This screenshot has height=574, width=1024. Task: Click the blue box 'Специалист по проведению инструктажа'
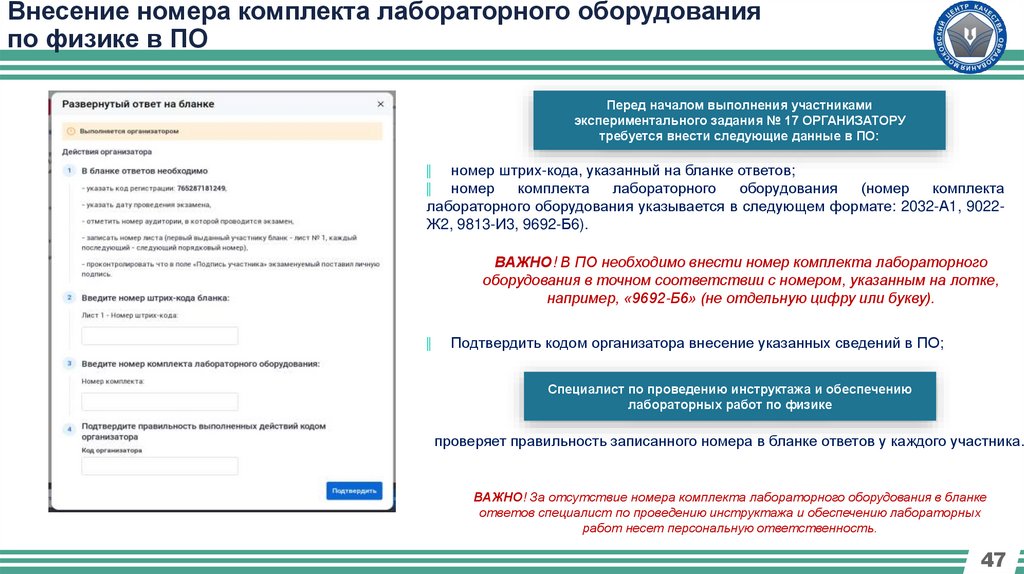point(729,396)
